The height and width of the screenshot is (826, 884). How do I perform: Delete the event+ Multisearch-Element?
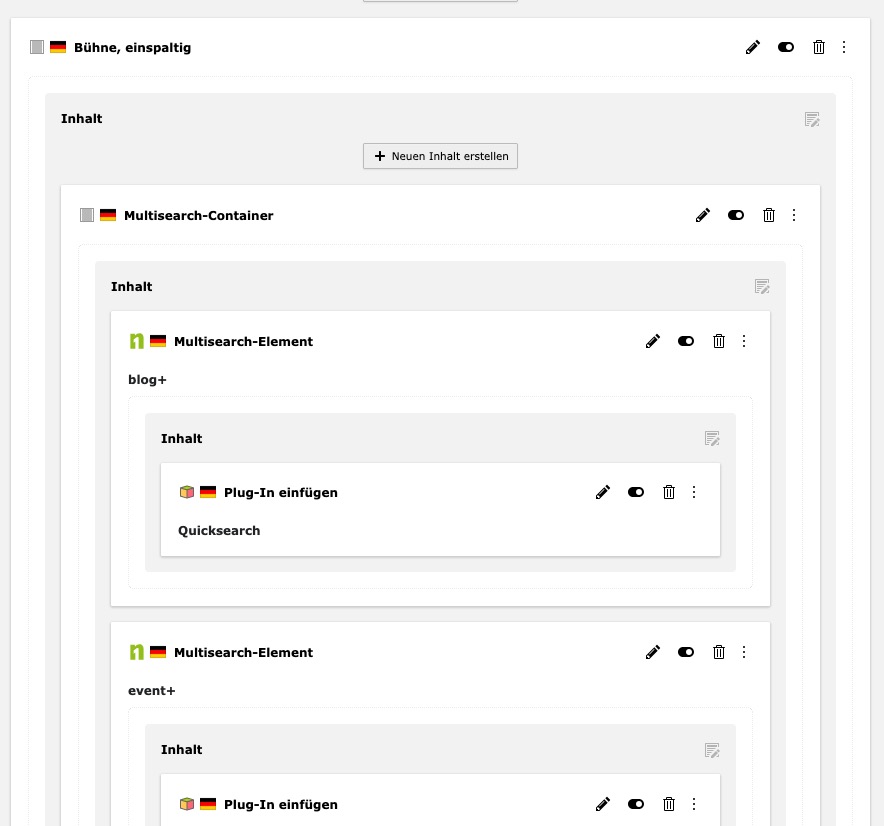coord(719,652)
